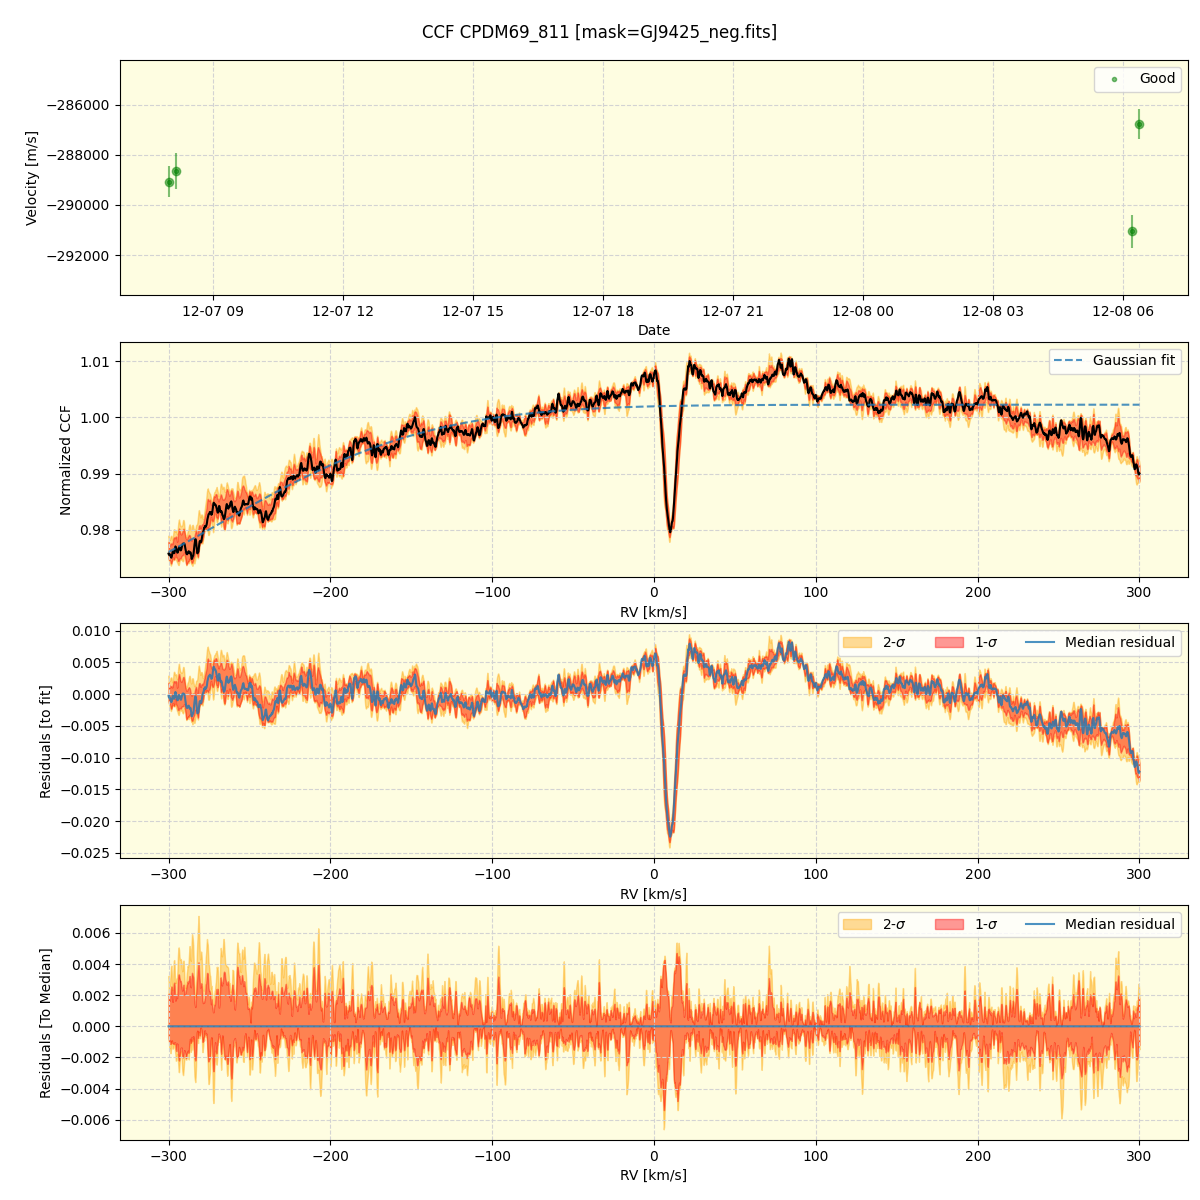Click the leftmost green velocity data point
This screenshot has height=1200, width=1200.
[x=168, y=182]
